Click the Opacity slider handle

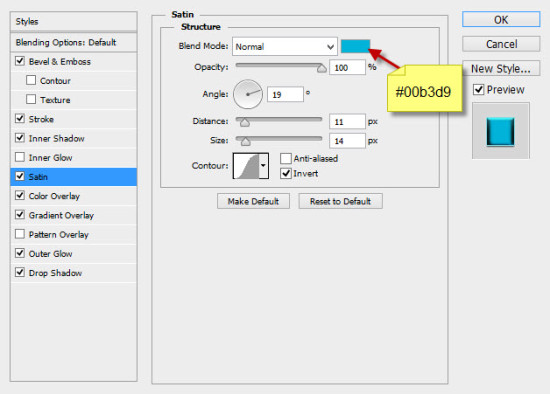pyautogui.click(x=321, y=68)
